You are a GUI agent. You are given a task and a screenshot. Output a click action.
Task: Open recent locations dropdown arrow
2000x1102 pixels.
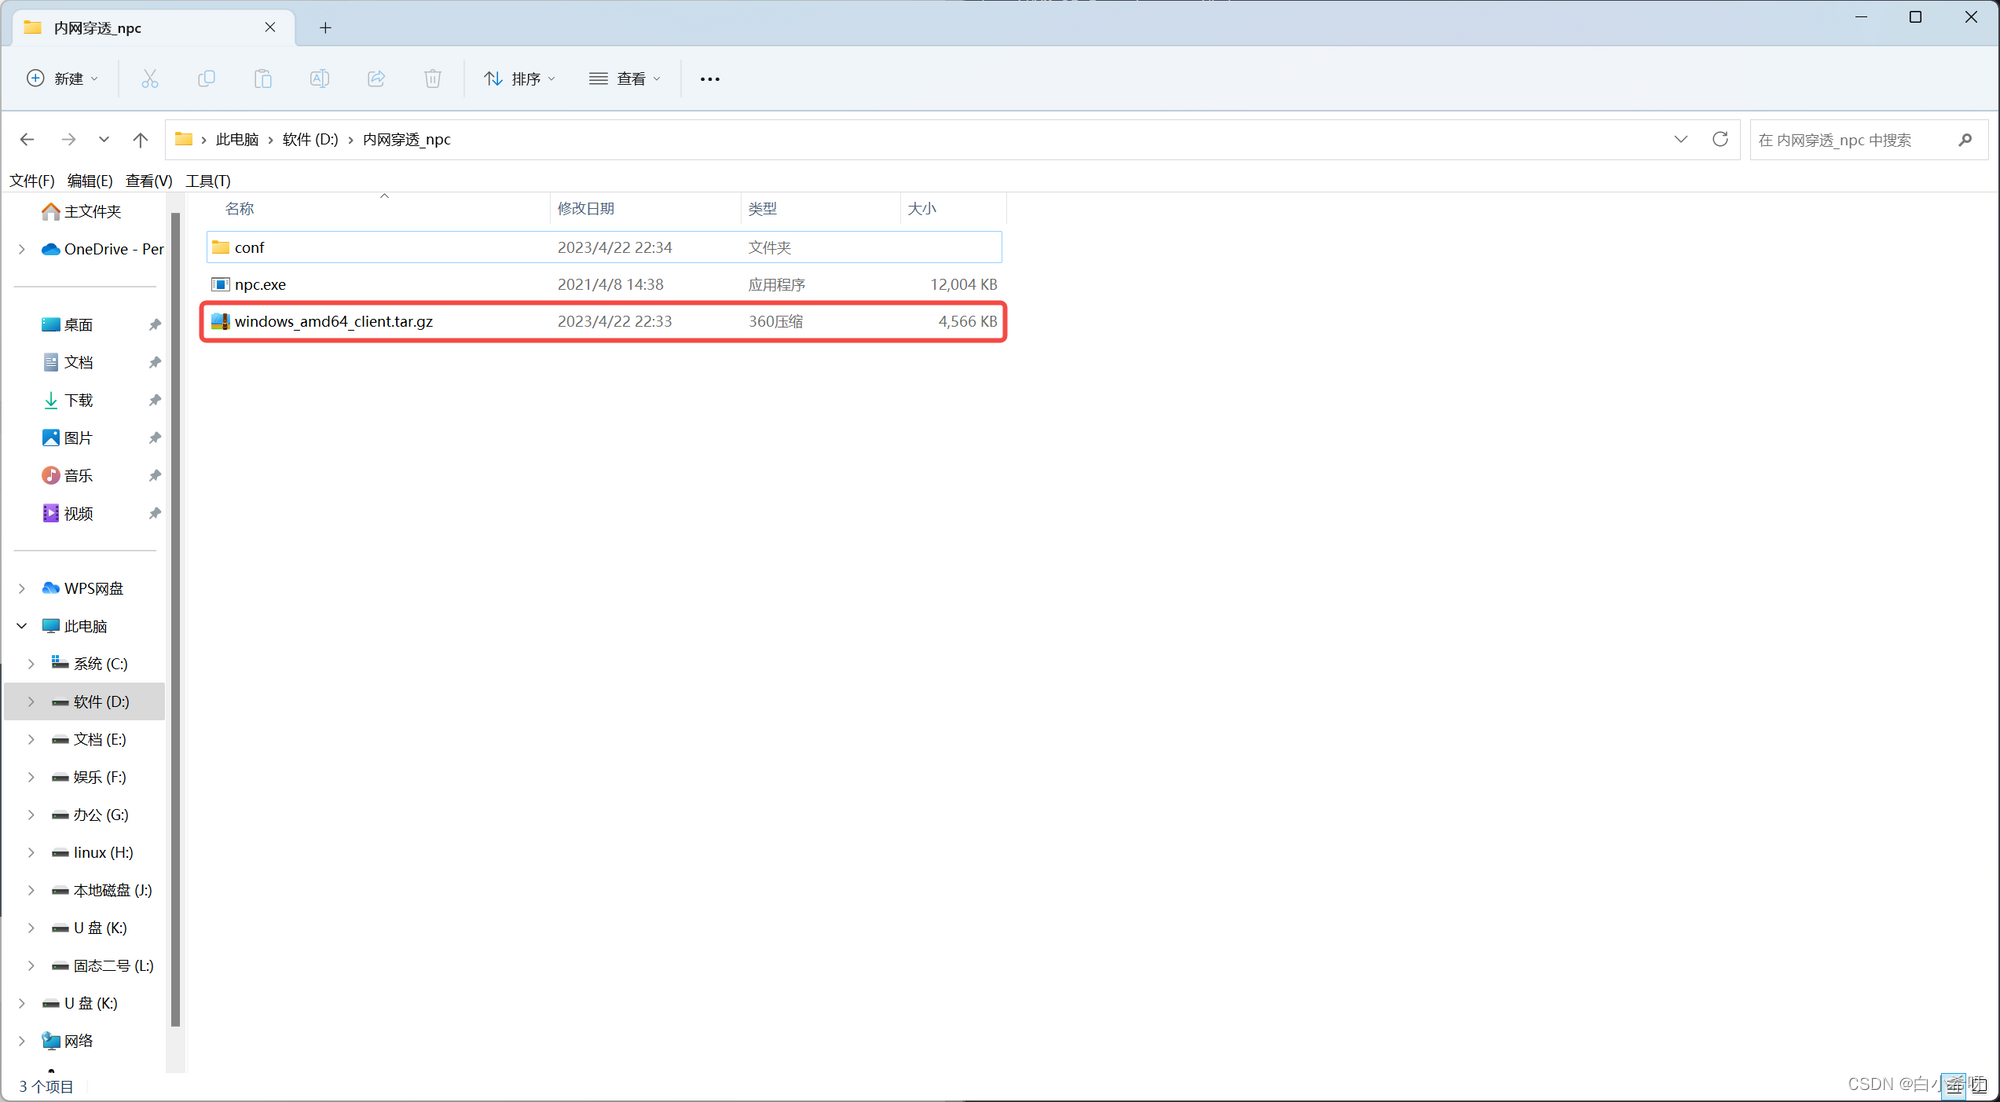click(x=104, y=139)
